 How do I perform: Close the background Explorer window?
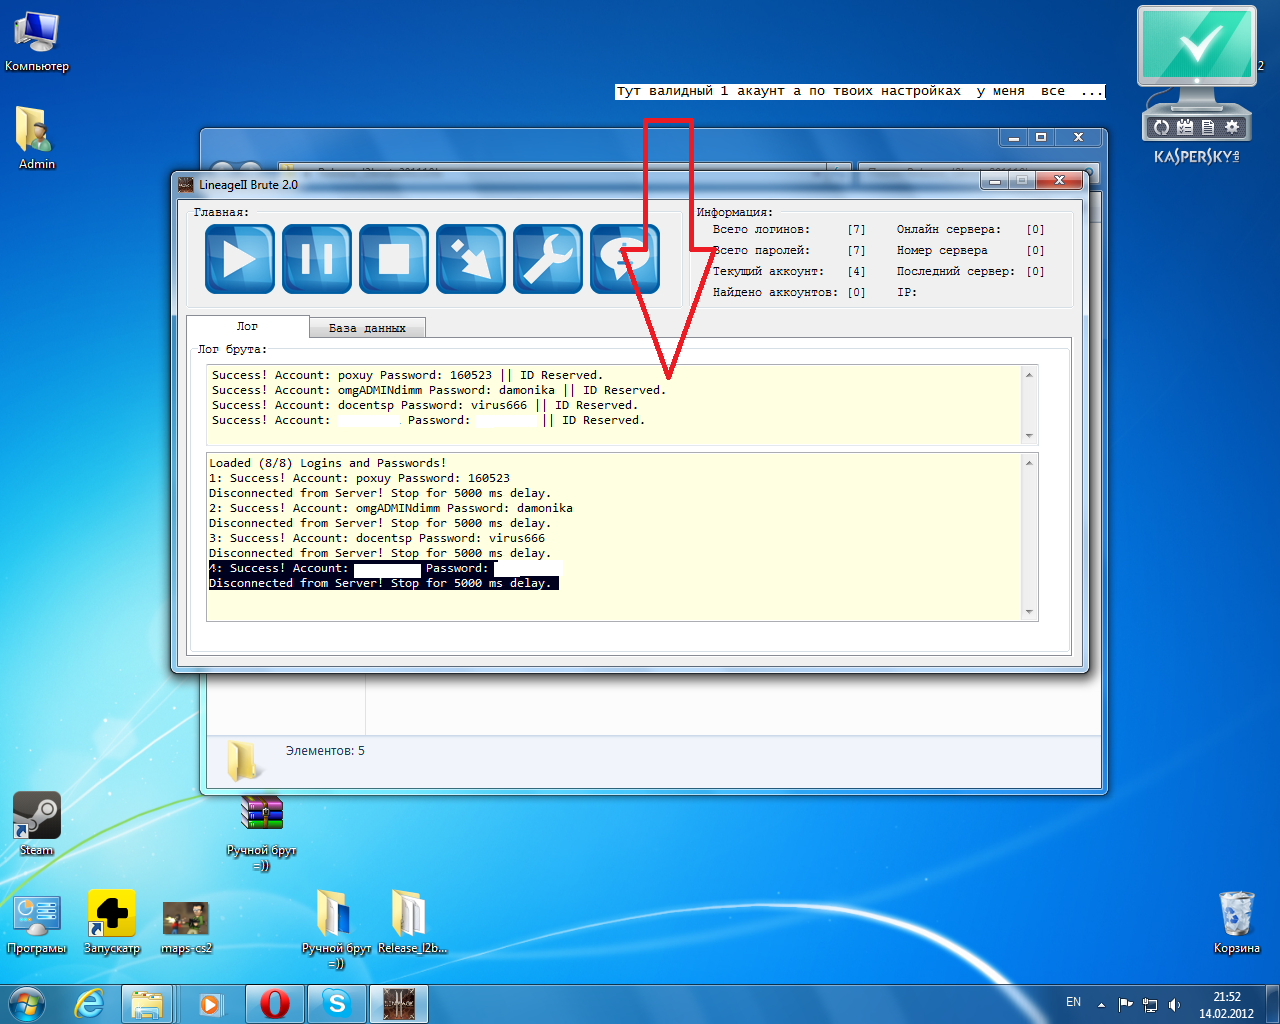(x=1078, y=137)
